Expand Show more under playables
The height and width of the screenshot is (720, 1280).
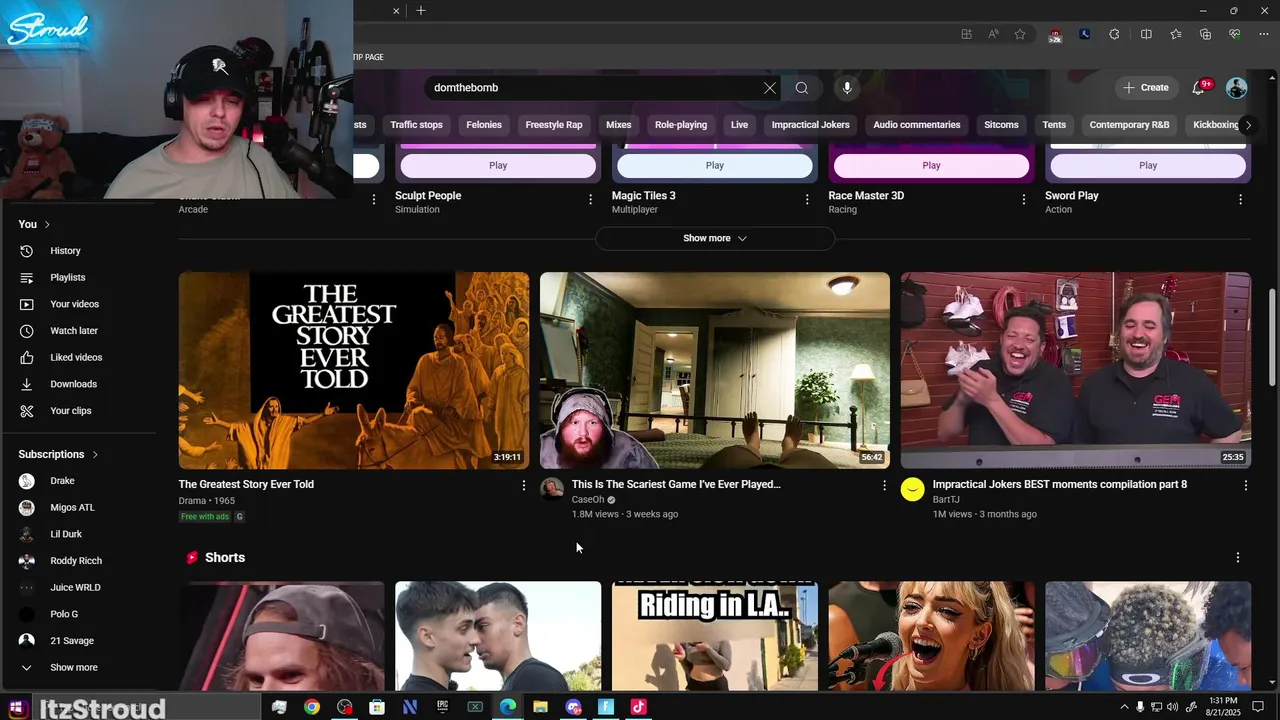(715, 238)
